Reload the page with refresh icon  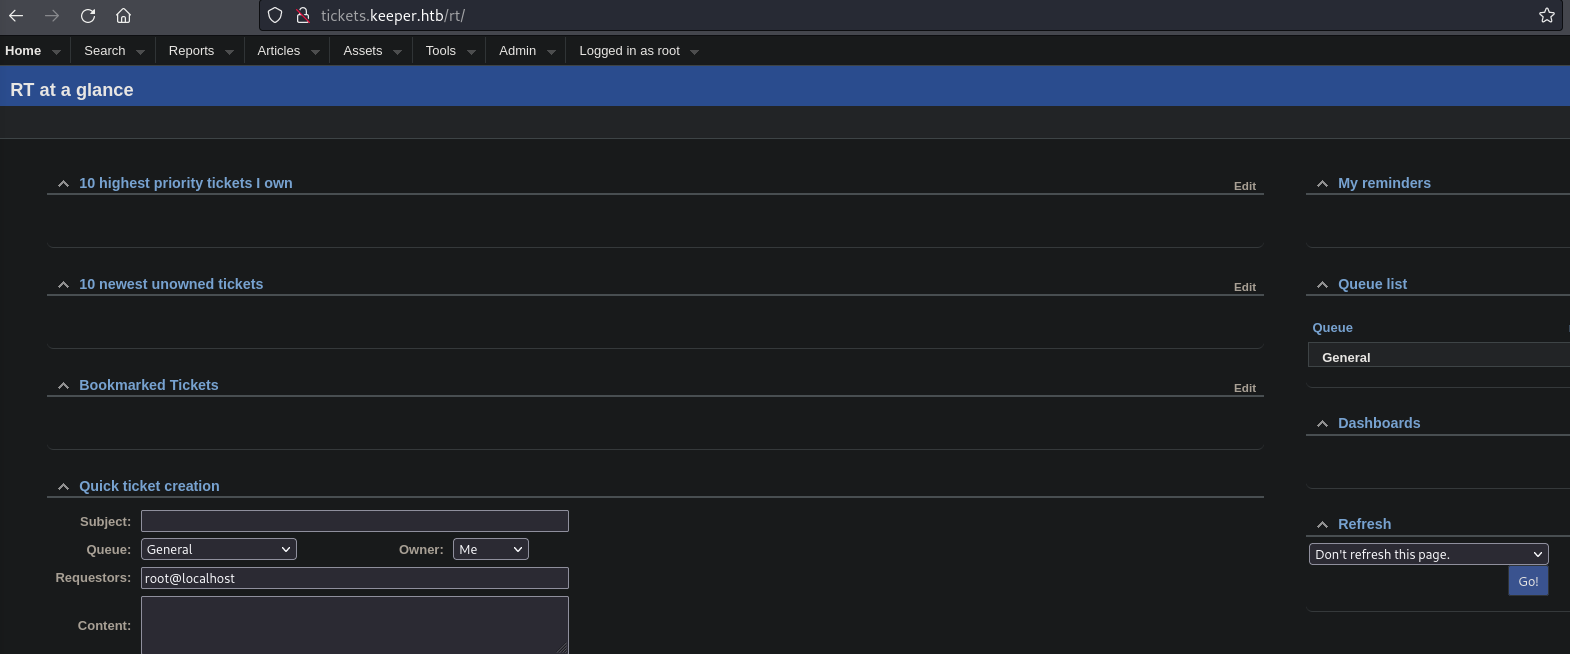pos(88,16)
